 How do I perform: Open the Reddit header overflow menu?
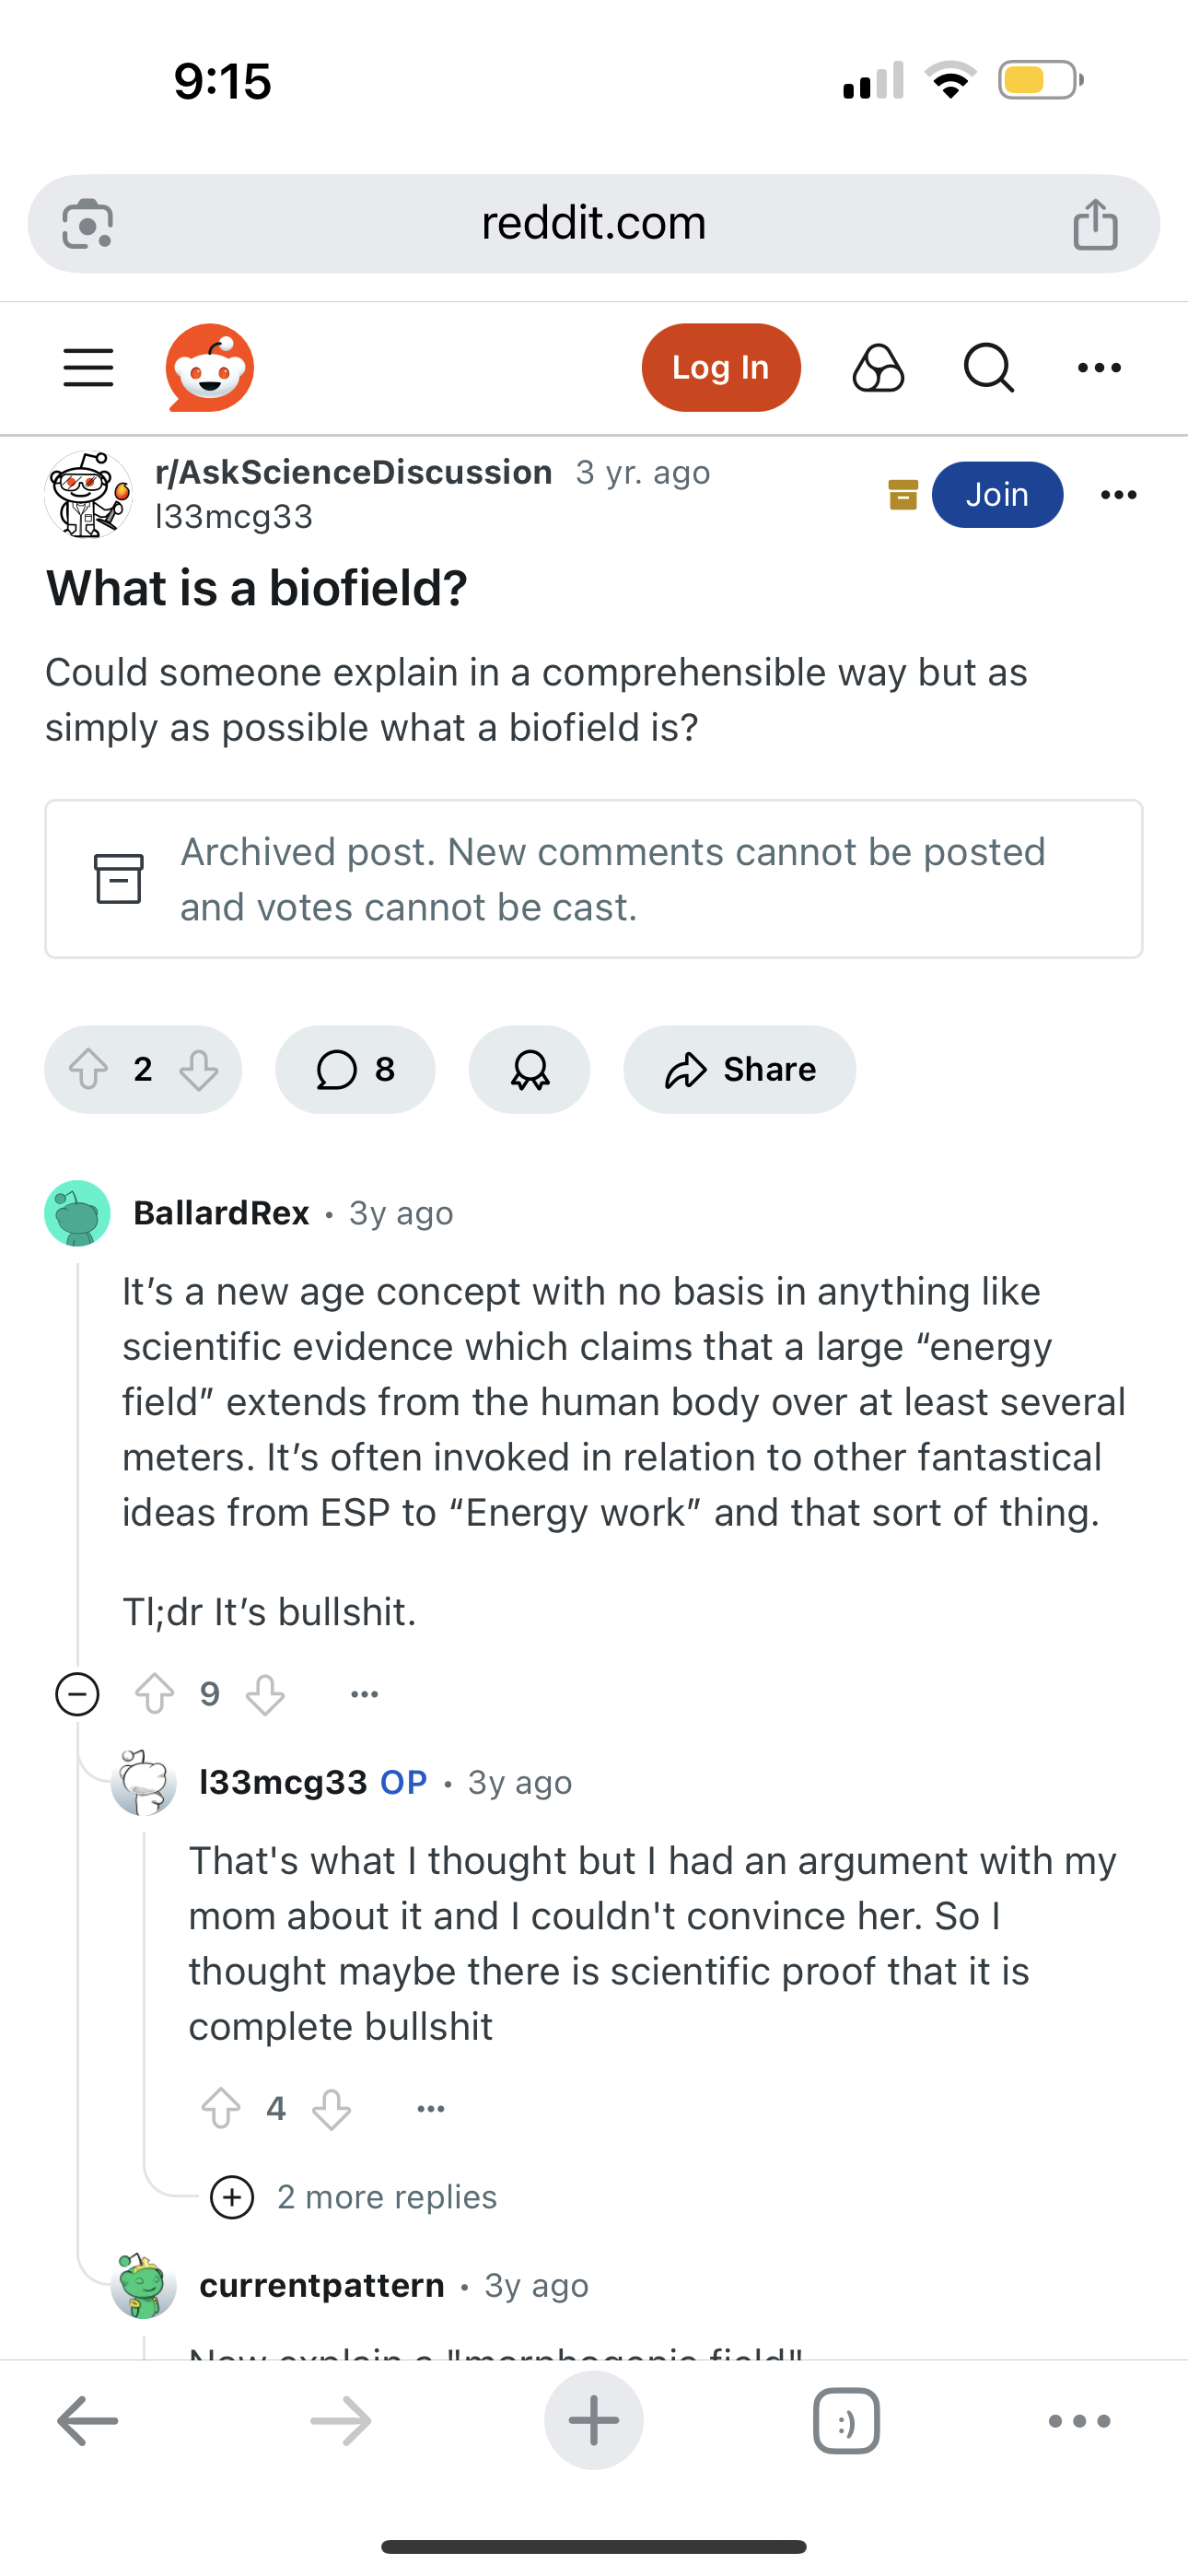coord(1099,368)
